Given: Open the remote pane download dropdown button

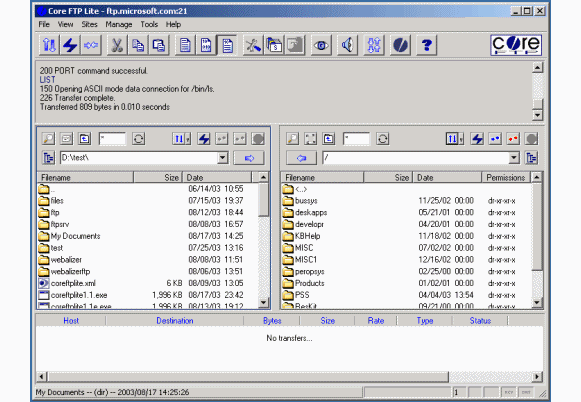Looking at the screenshot, I should (x=455, y=139).
